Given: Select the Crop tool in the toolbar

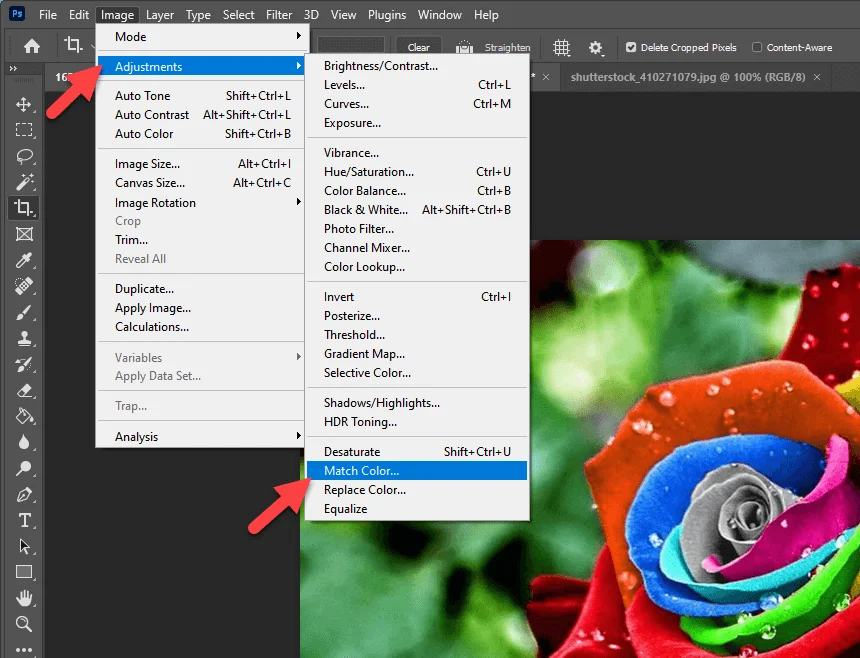Looking at the screenshot, I should pyautogui.click(x=24, y=208).
